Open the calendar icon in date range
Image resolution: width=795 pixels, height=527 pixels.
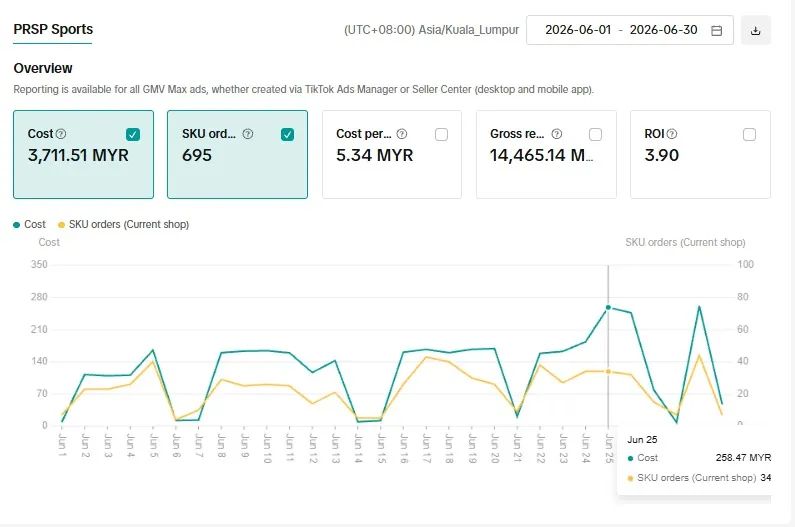point(716,30)
